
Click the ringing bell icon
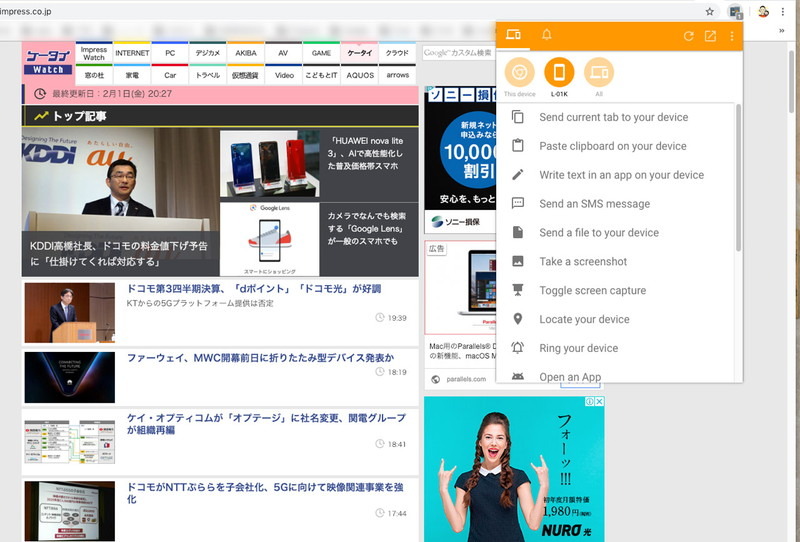click(x=518, y=348)
